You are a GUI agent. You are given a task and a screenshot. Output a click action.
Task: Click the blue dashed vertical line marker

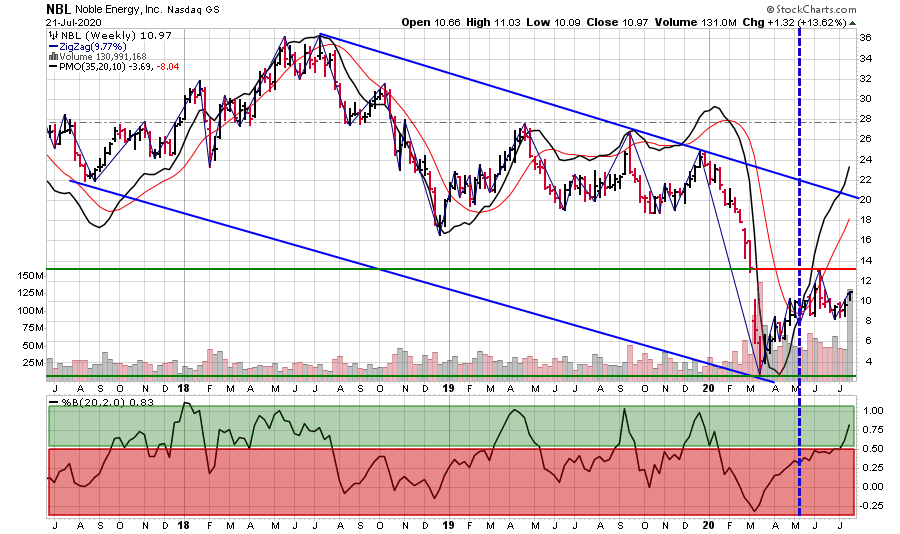799,200
